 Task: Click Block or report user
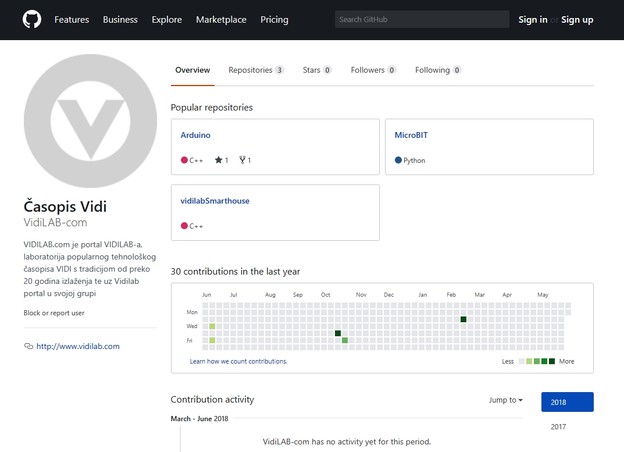54,313
